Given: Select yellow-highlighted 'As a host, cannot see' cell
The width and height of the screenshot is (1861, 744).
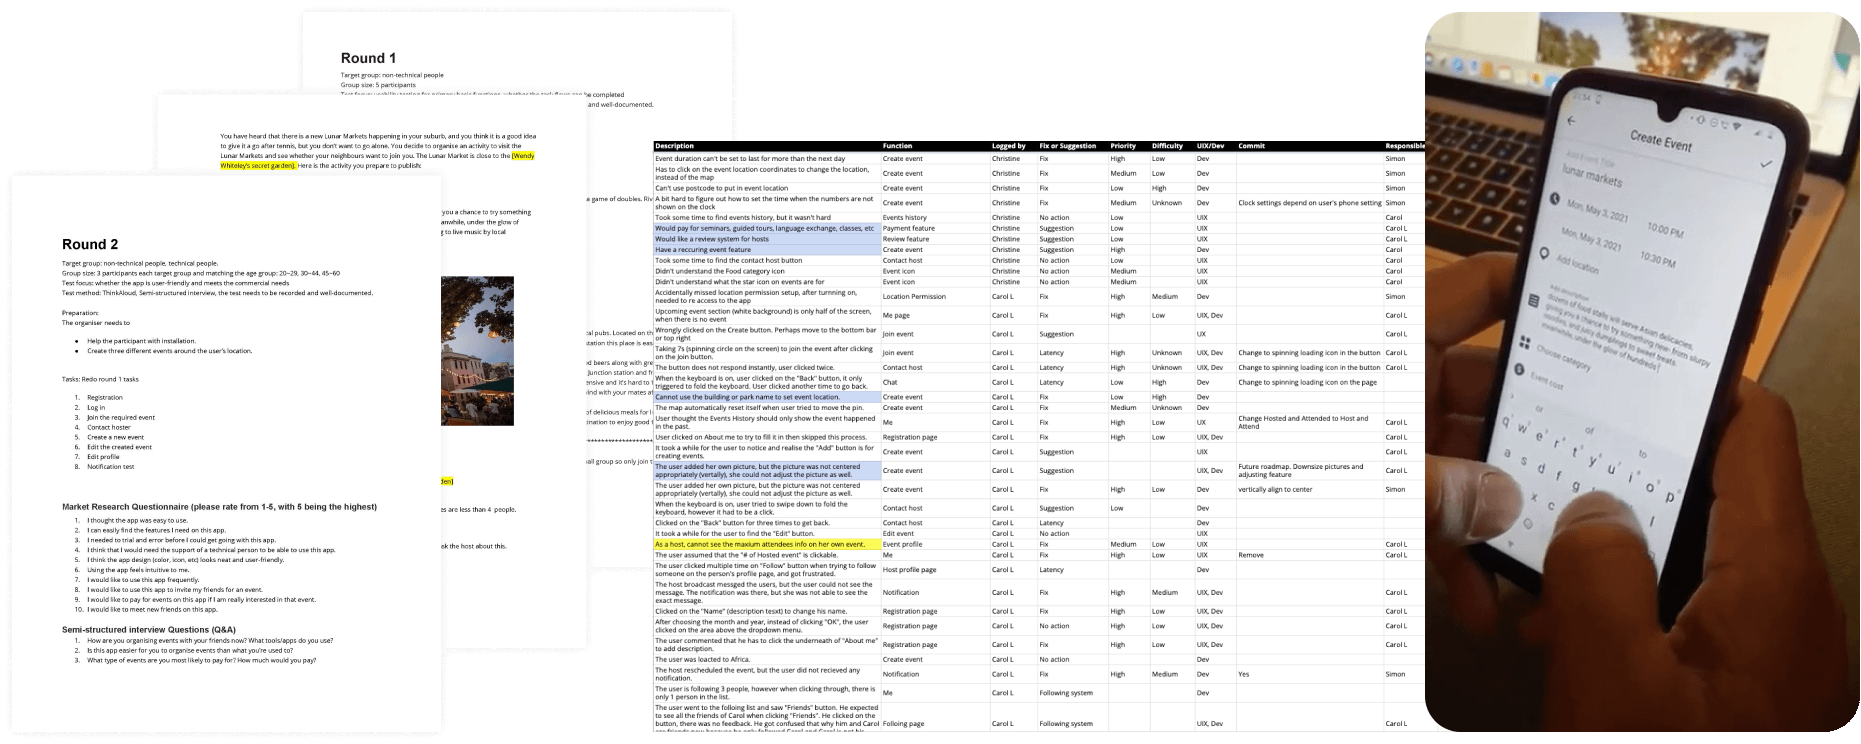Looking at the screenshot, I should click(767, 544).
